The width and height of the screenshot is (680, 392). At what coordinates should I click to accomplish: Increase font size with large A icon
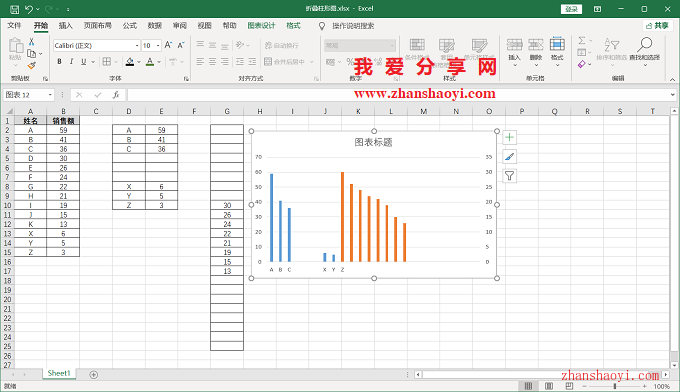168,45
